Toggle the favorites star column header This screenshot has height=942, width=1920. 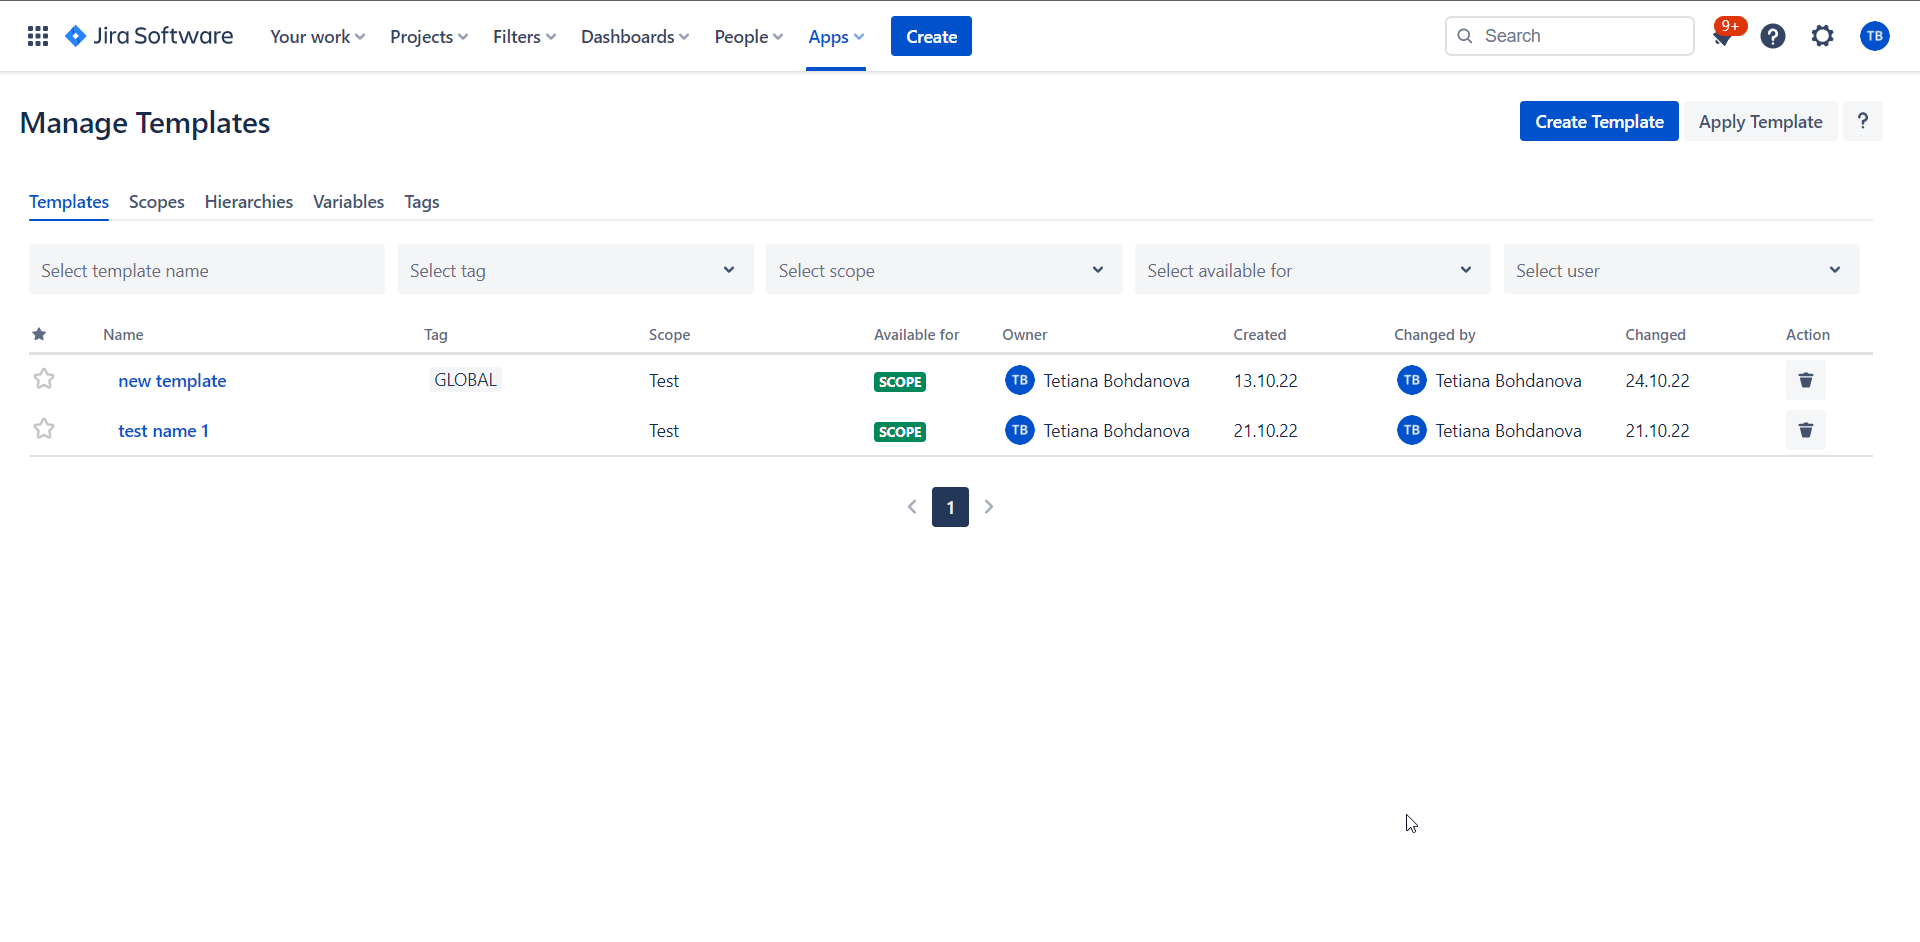(x=39, y=335)
